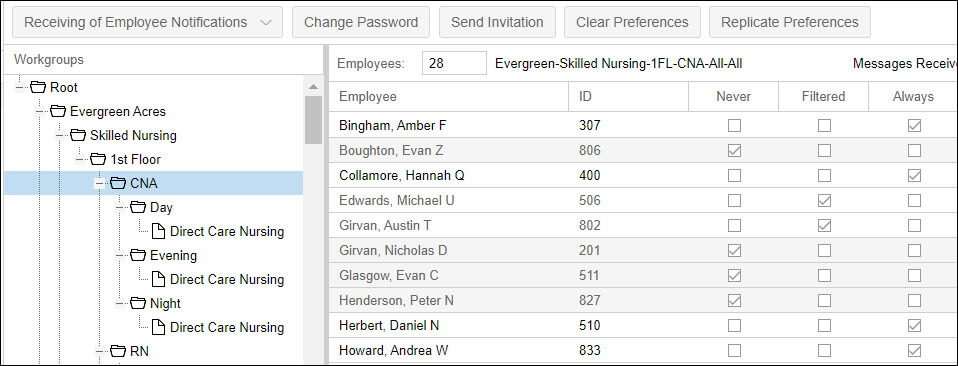Sort by the Employee column header

[x=368, y=97]
